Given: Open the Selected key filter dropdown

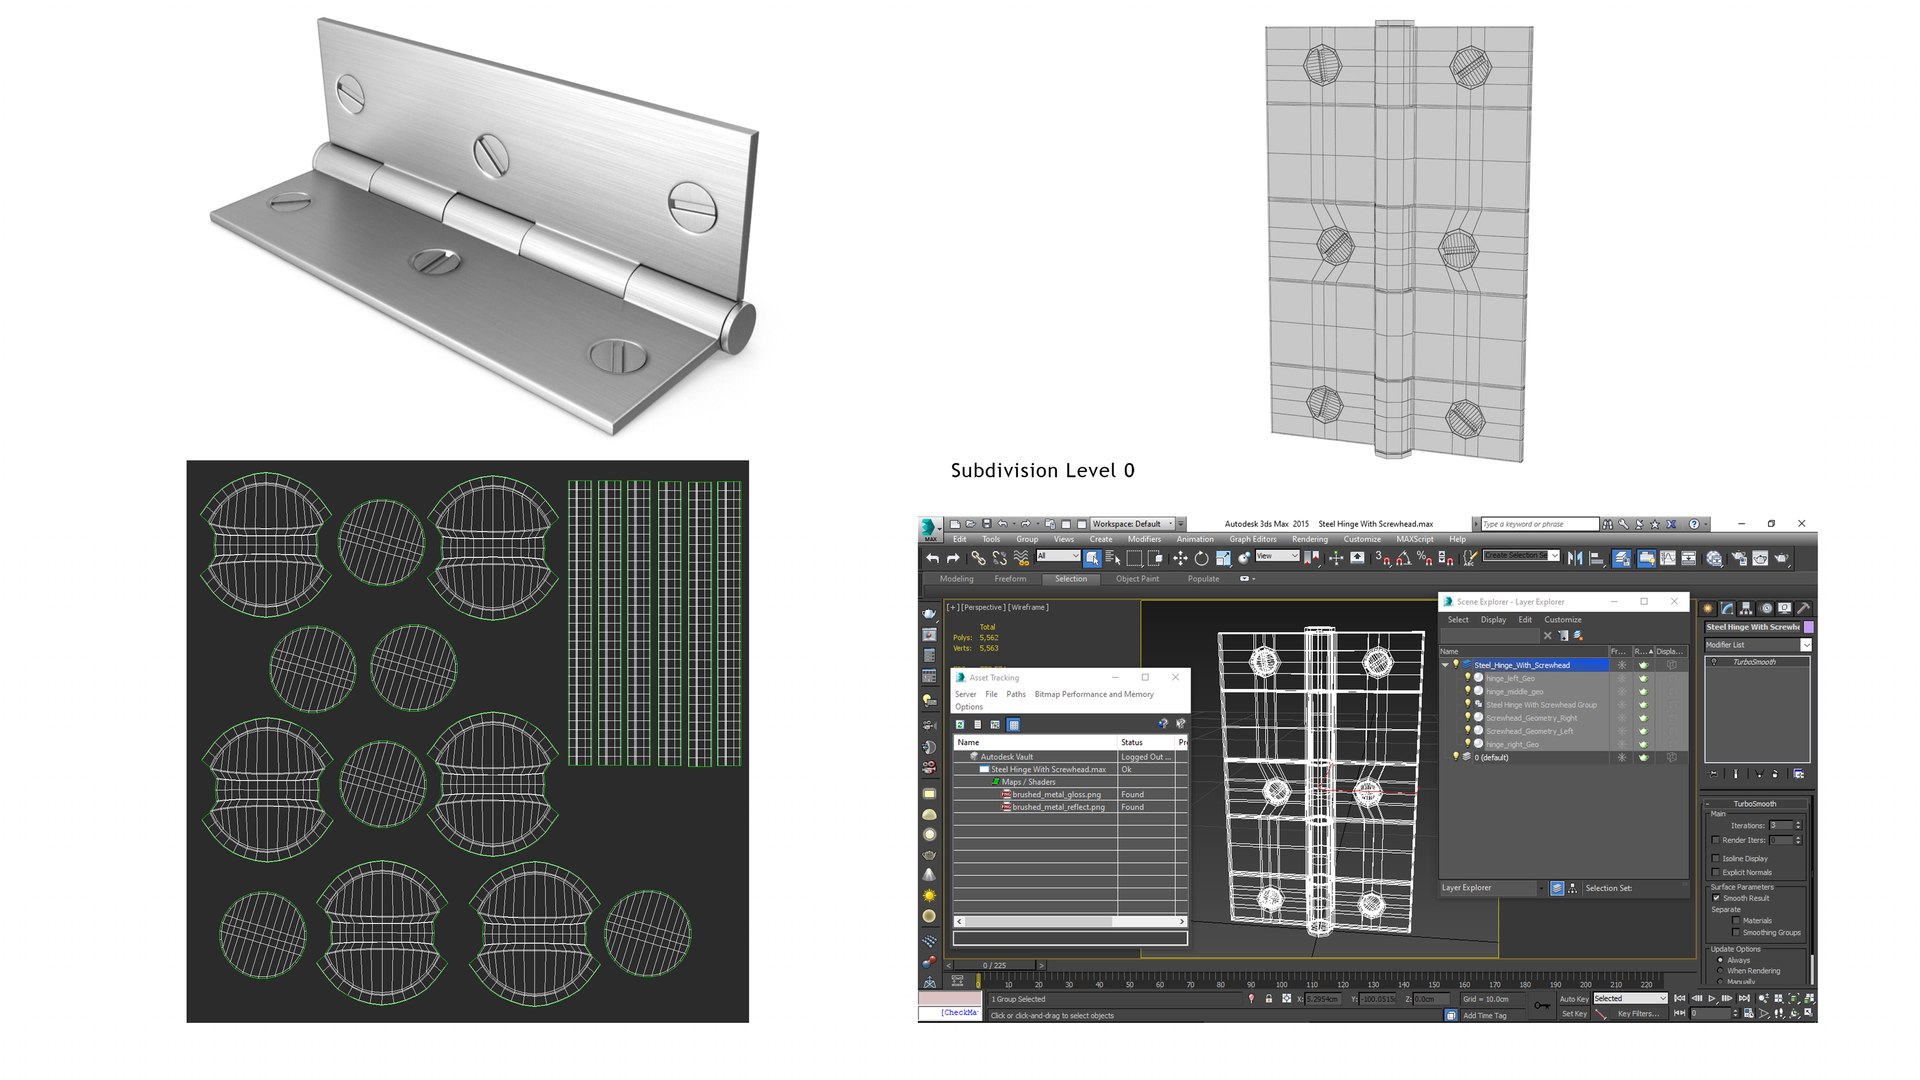Looking at the screenshot, I should (x=1630, y=998).
